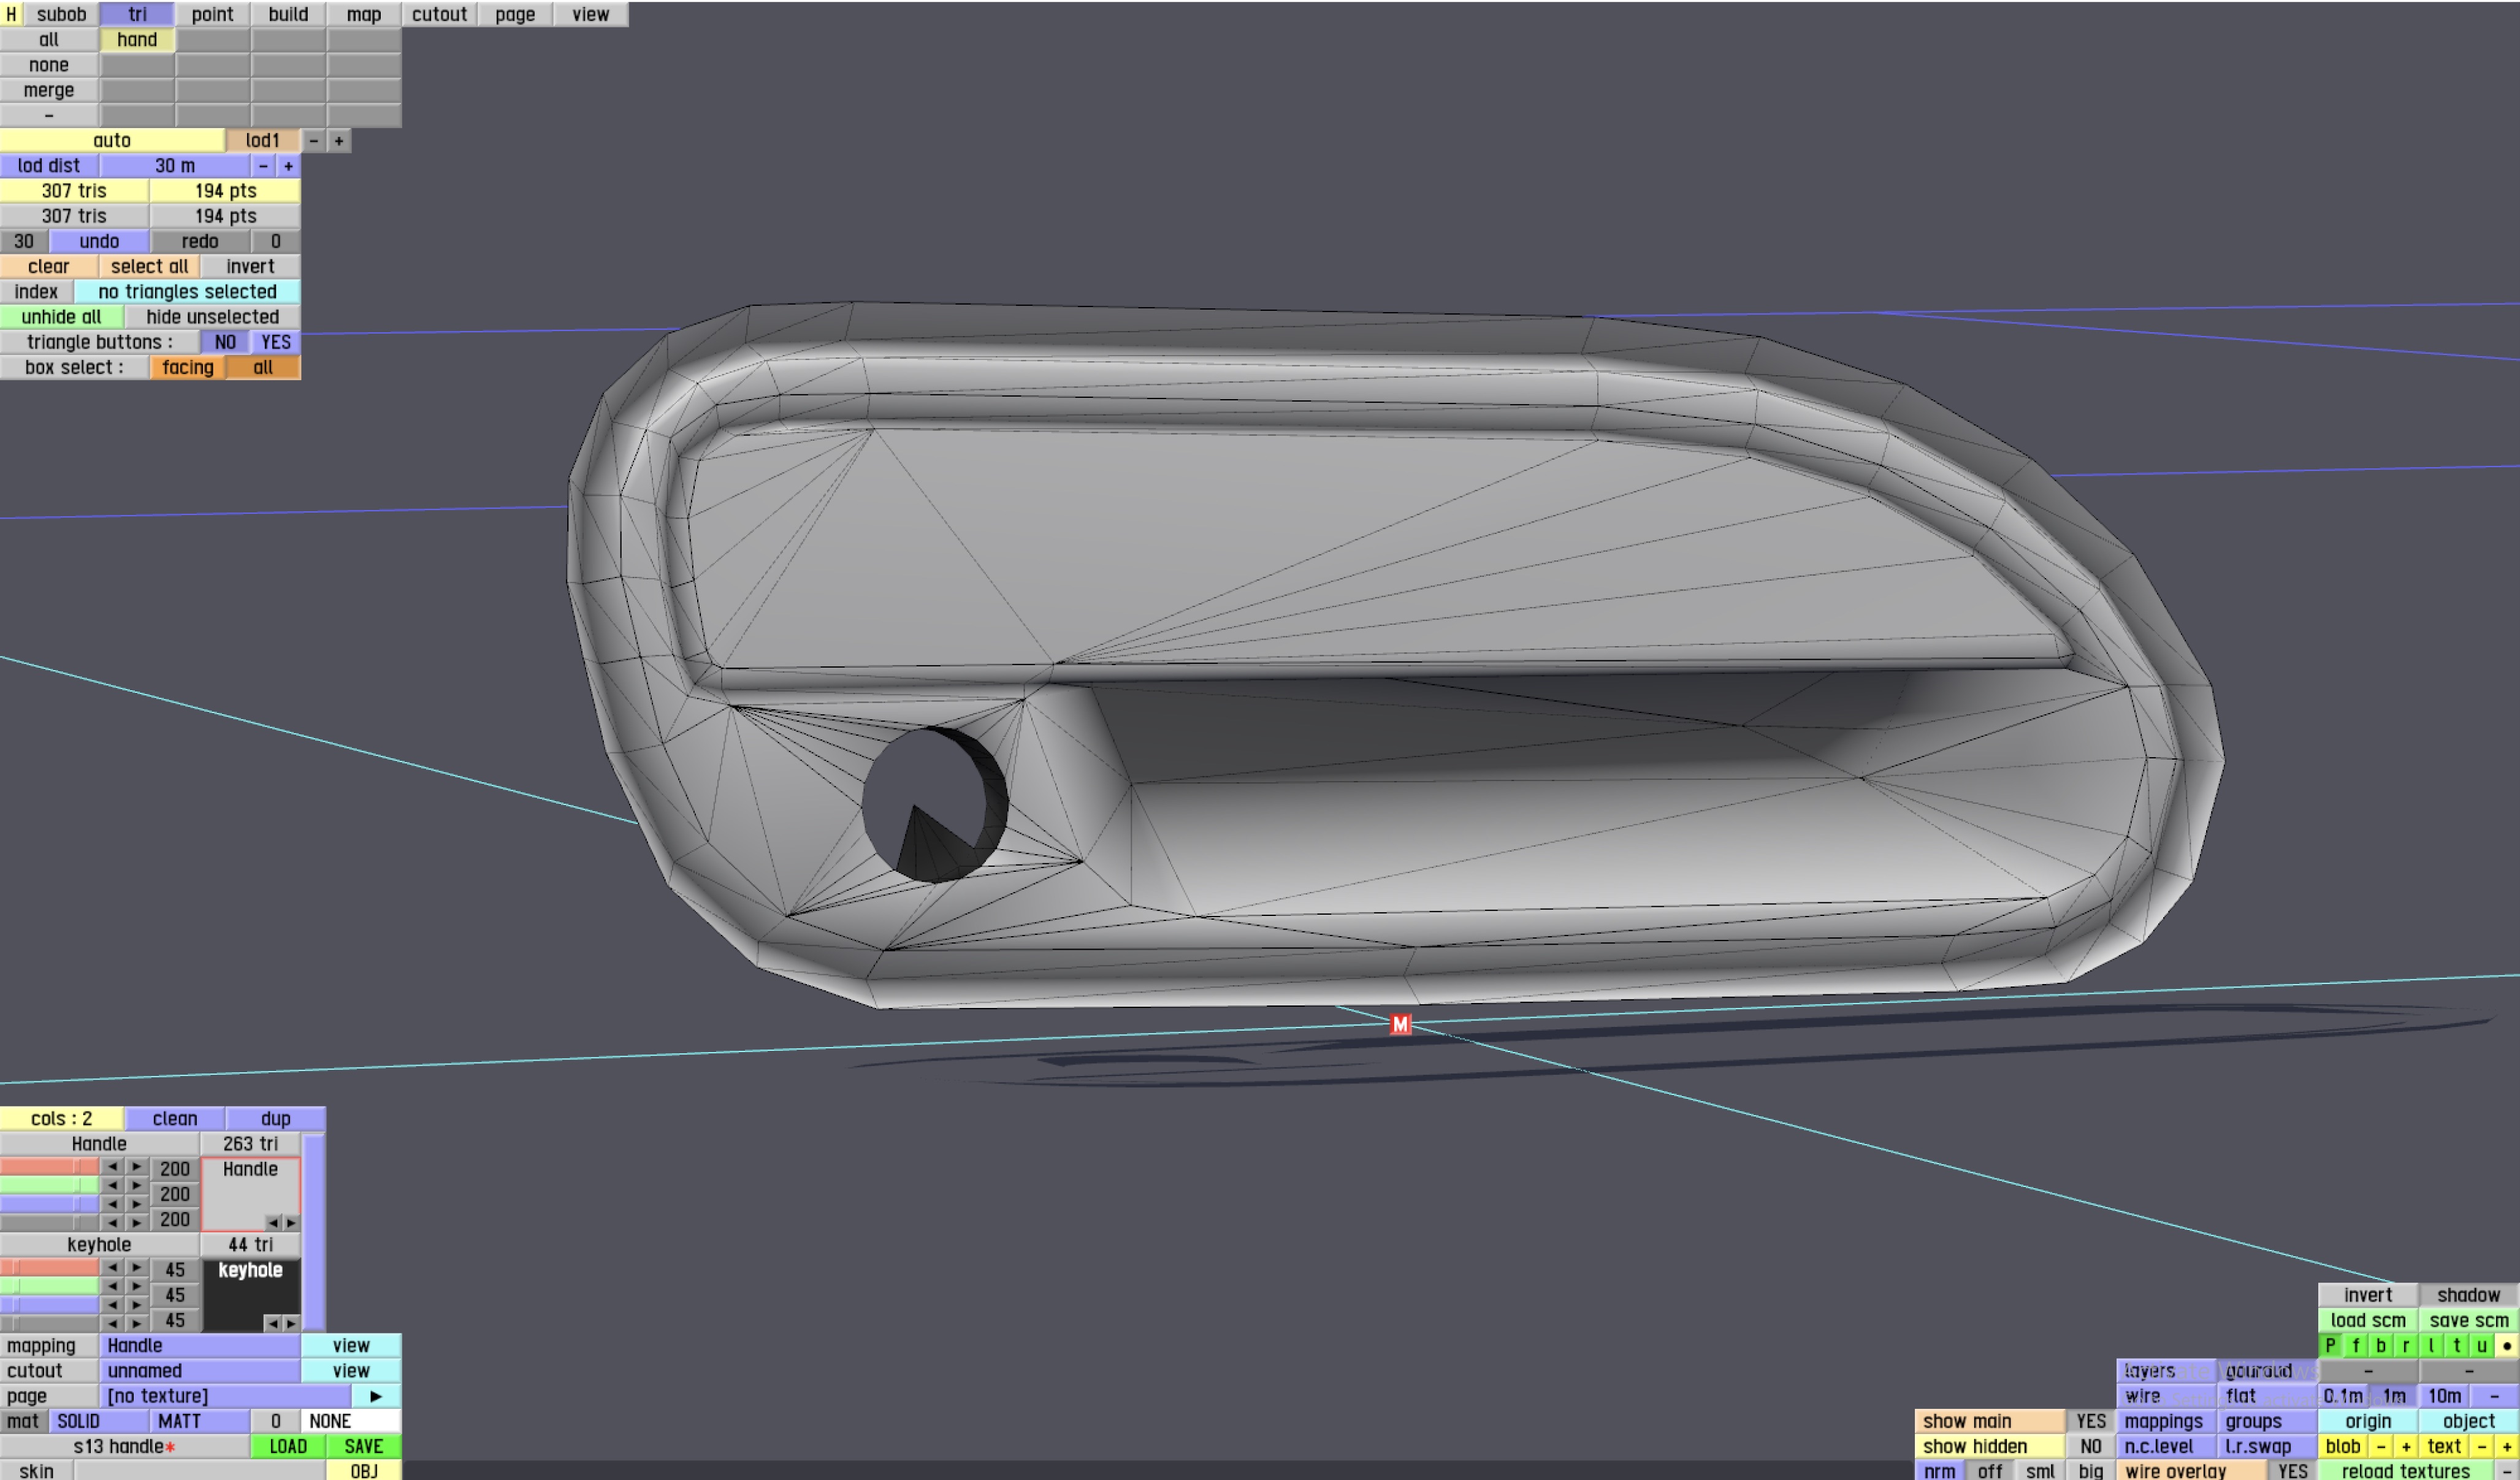The width and height of the screenshot is (2520, 1480).
Task: Increase blob size with plus button
Action: pos(2406,1446)
